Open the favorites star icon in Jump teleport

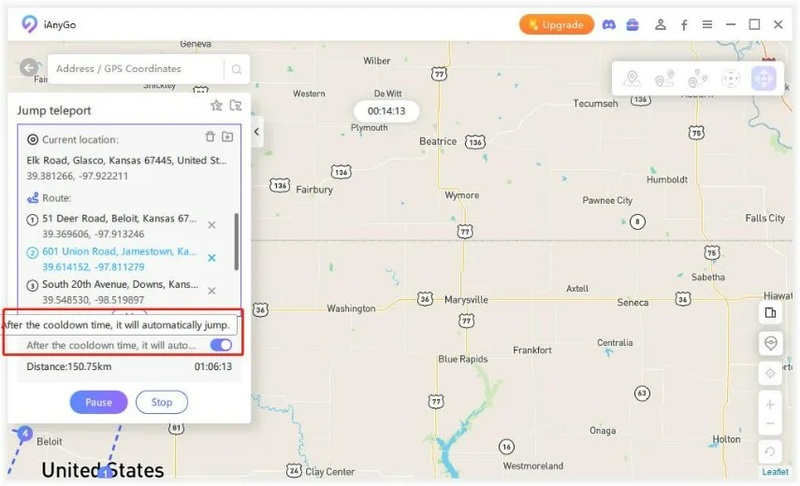tap(216, 106)
